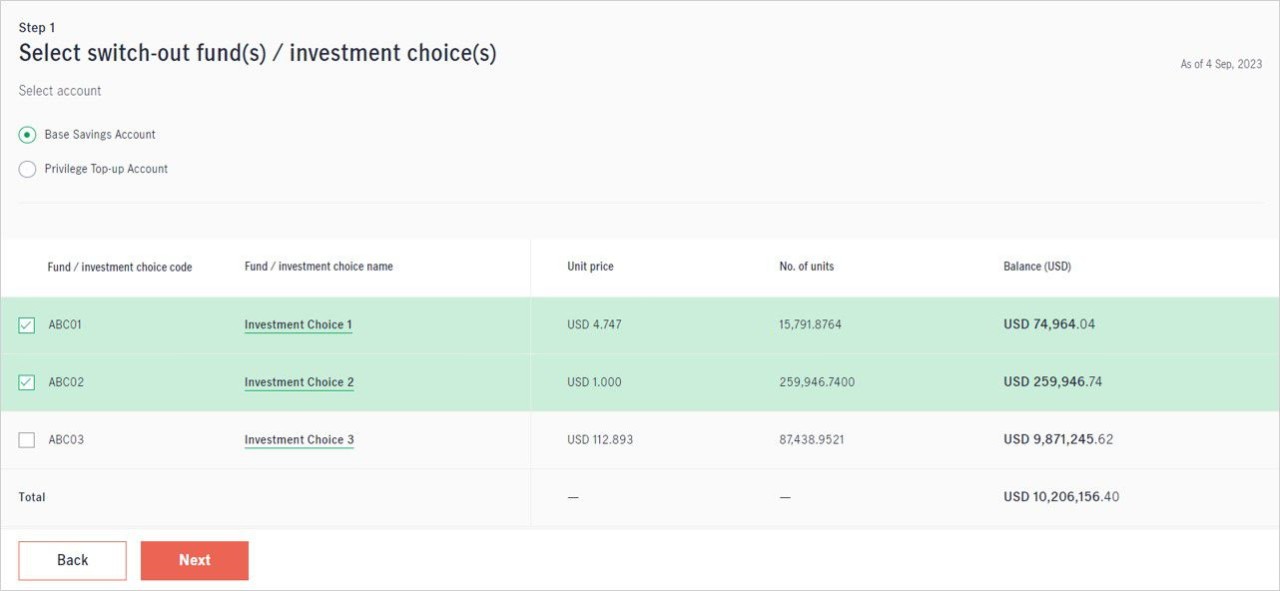Choose the Privilege Top-up Account option
This screenshot has width=1280, height=591.
point(27,170)
